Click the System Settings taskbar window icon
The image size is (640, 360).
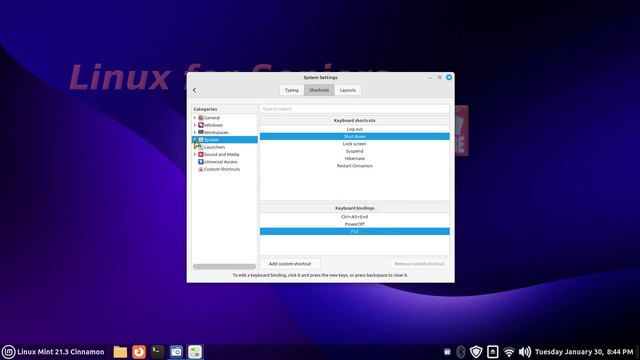tap(195, 351)
